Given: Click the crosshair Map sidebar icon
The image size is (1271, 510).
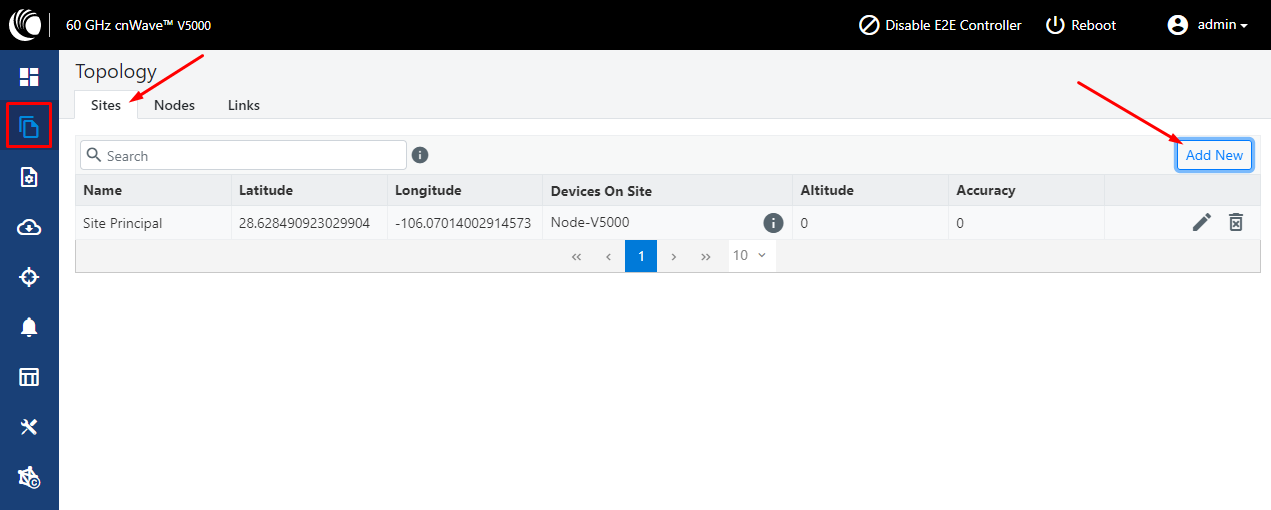Looking at the screenshot, I should (29, 277).
